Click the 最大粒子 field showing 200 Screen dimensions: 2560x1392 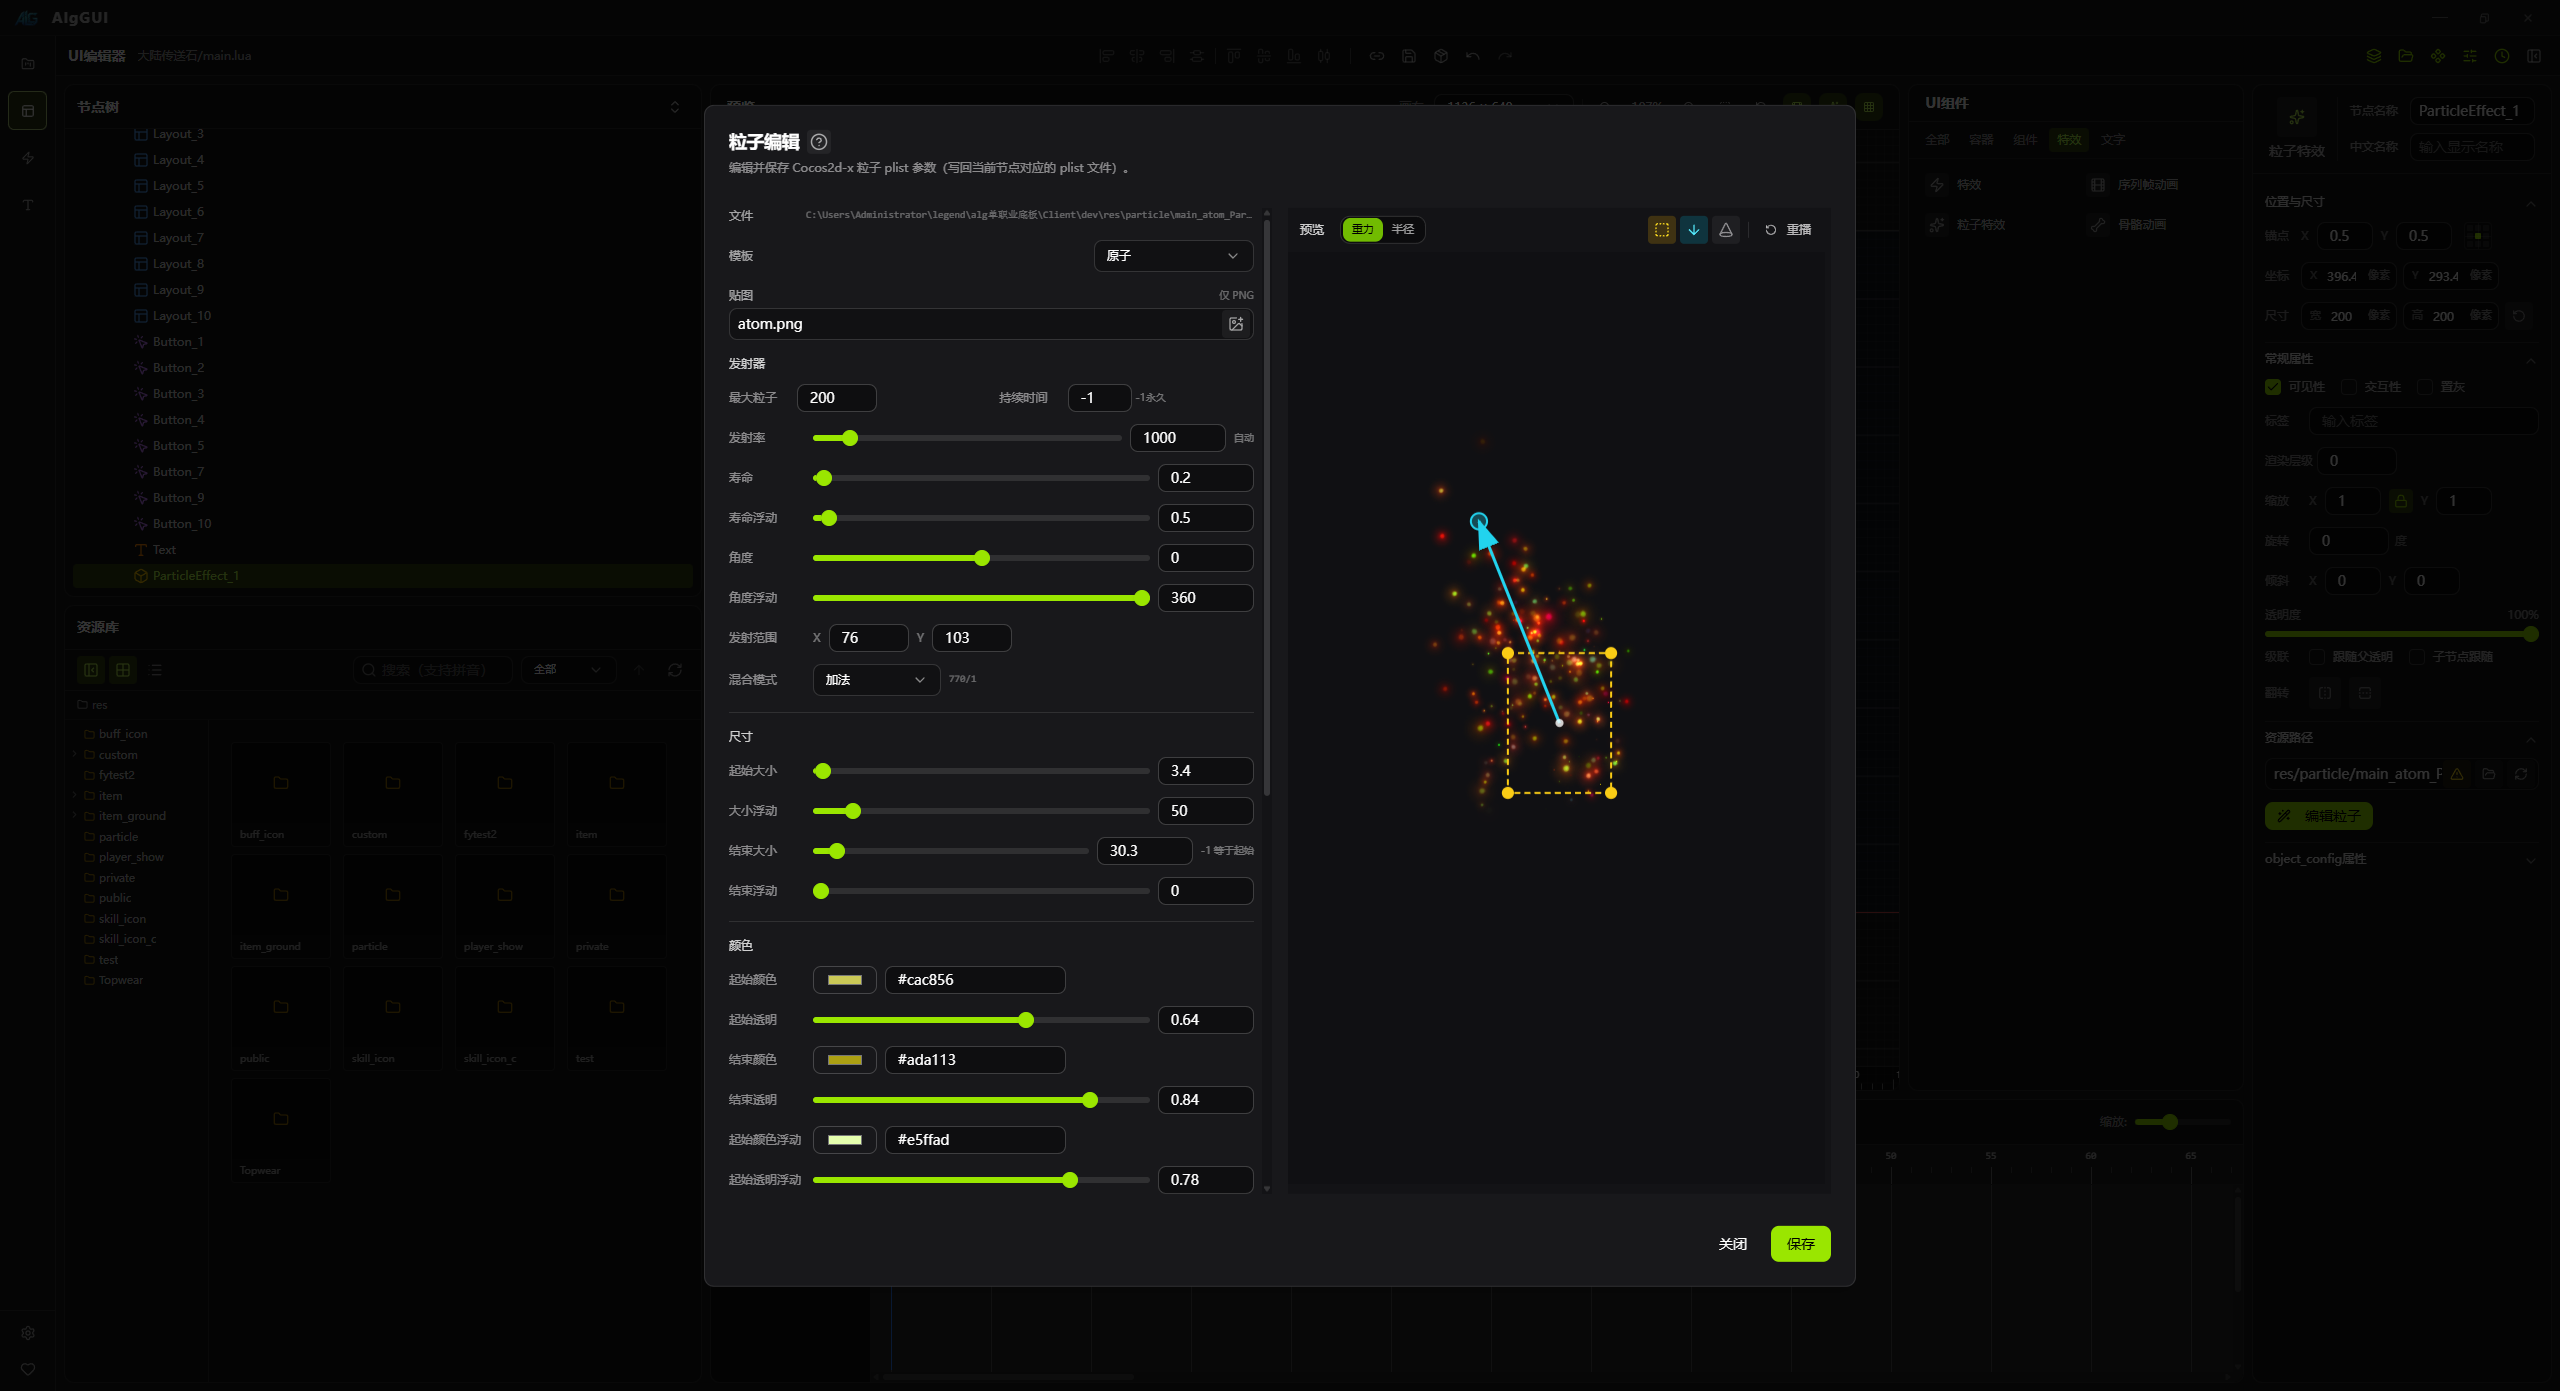pos(836,398)
